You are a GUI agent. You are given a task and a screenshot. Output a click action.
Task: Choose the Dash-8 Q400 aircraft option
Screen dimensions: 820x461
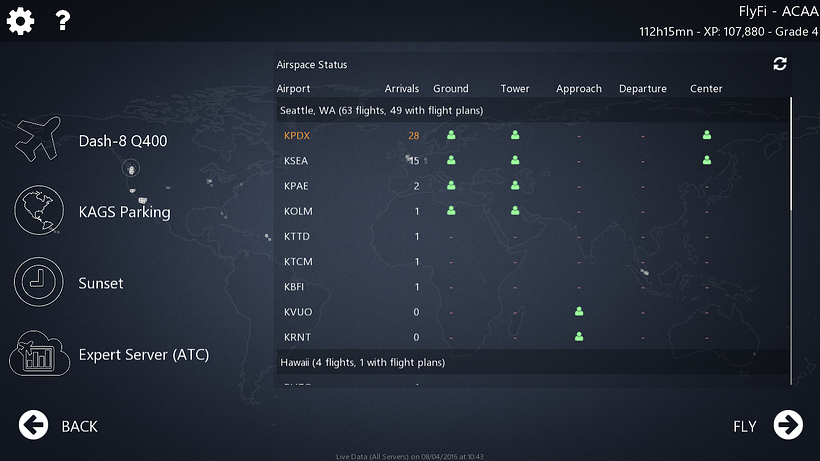tap(123, 141)
